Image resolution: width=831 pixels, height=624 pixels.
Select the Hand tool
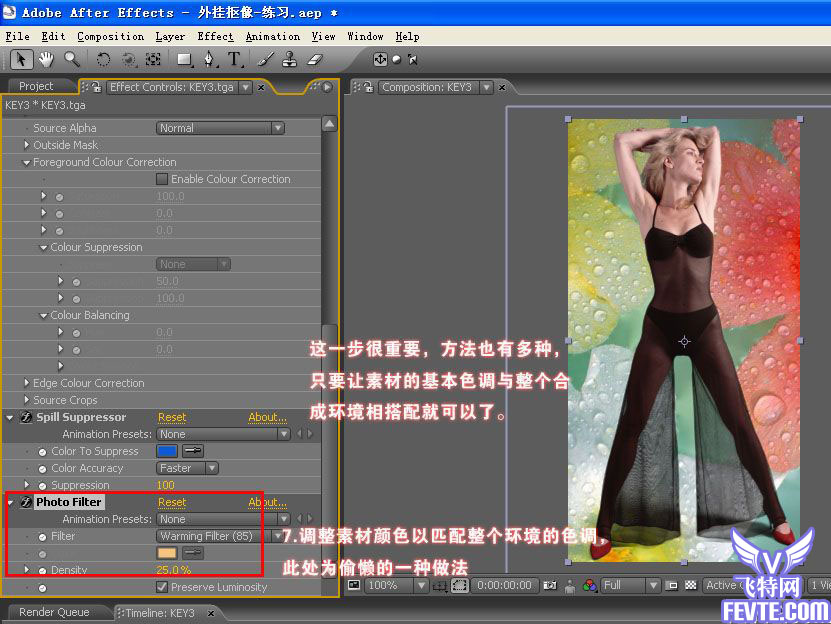tap(47, 59)
